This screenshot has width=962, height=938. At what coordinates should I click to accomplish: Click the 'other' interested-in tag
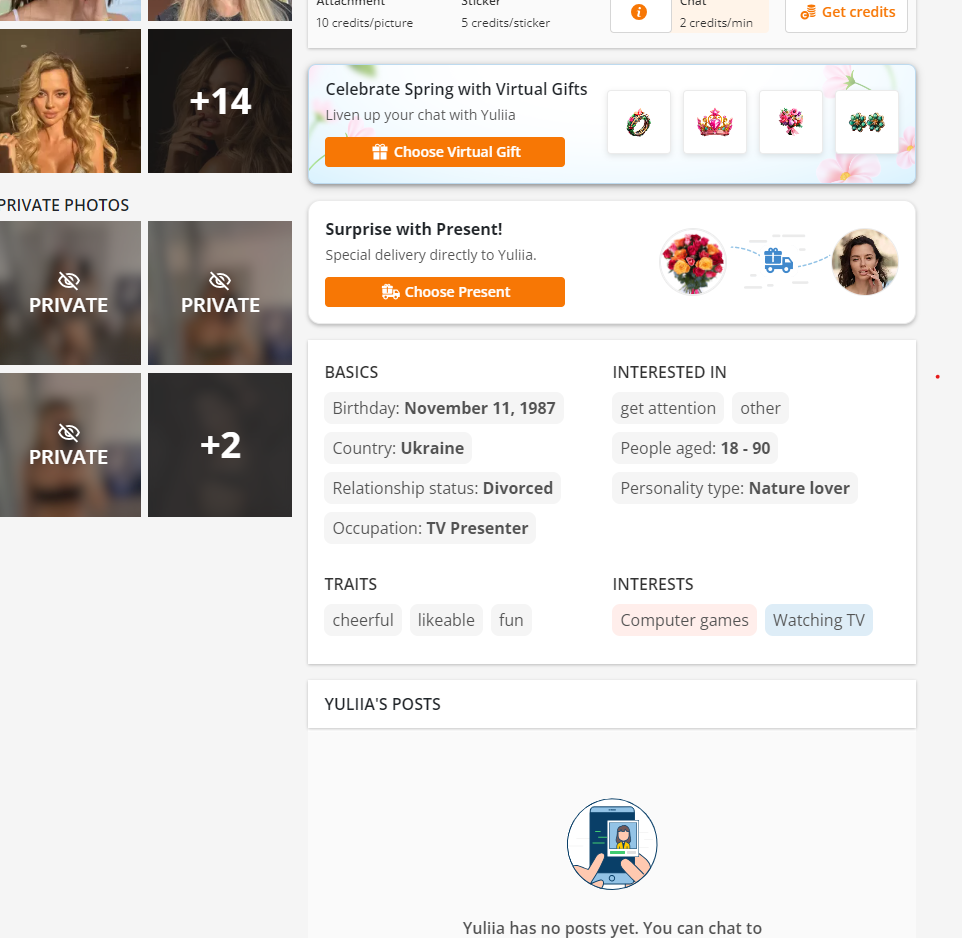point(760,409)
